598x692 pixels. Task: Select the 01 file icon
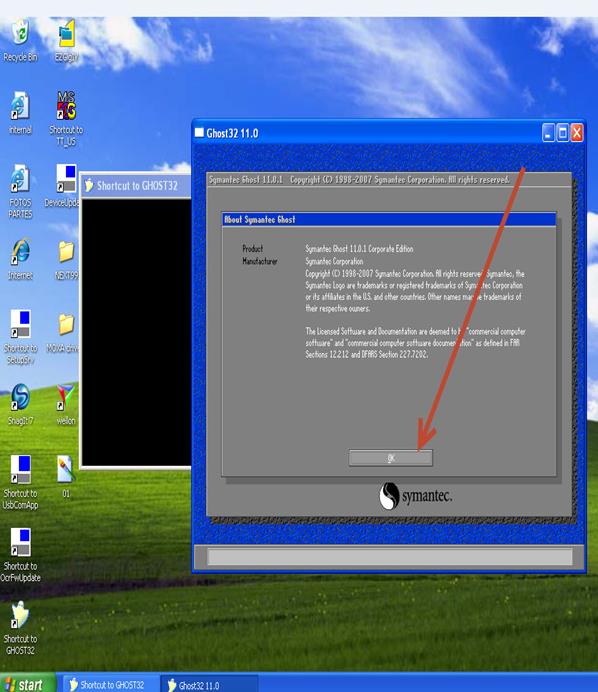coord(66,477)
